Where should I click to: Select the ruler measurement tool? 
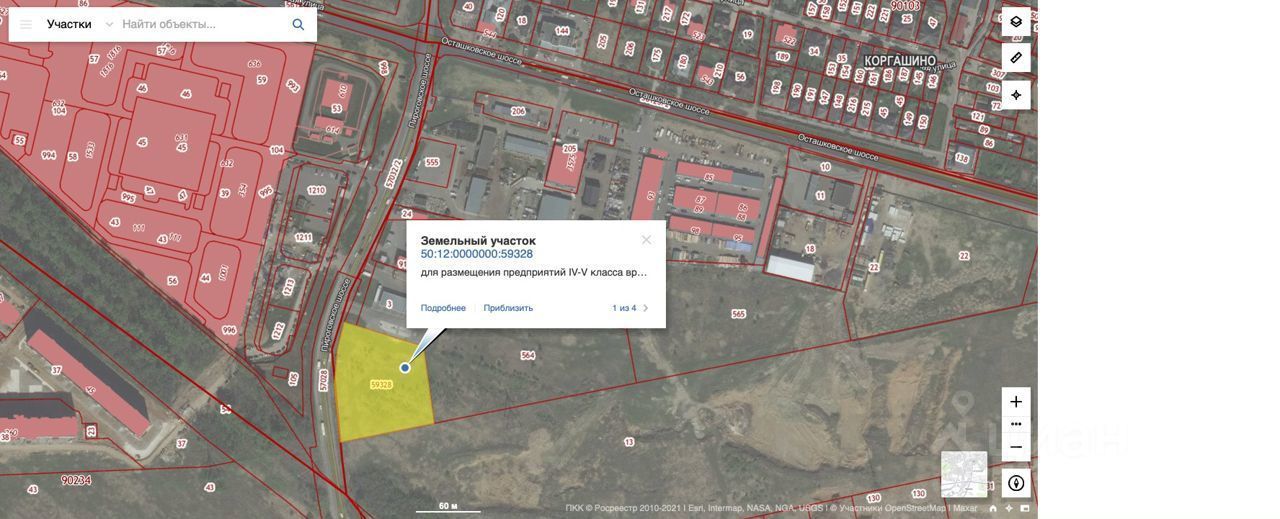click(1016, 58)
